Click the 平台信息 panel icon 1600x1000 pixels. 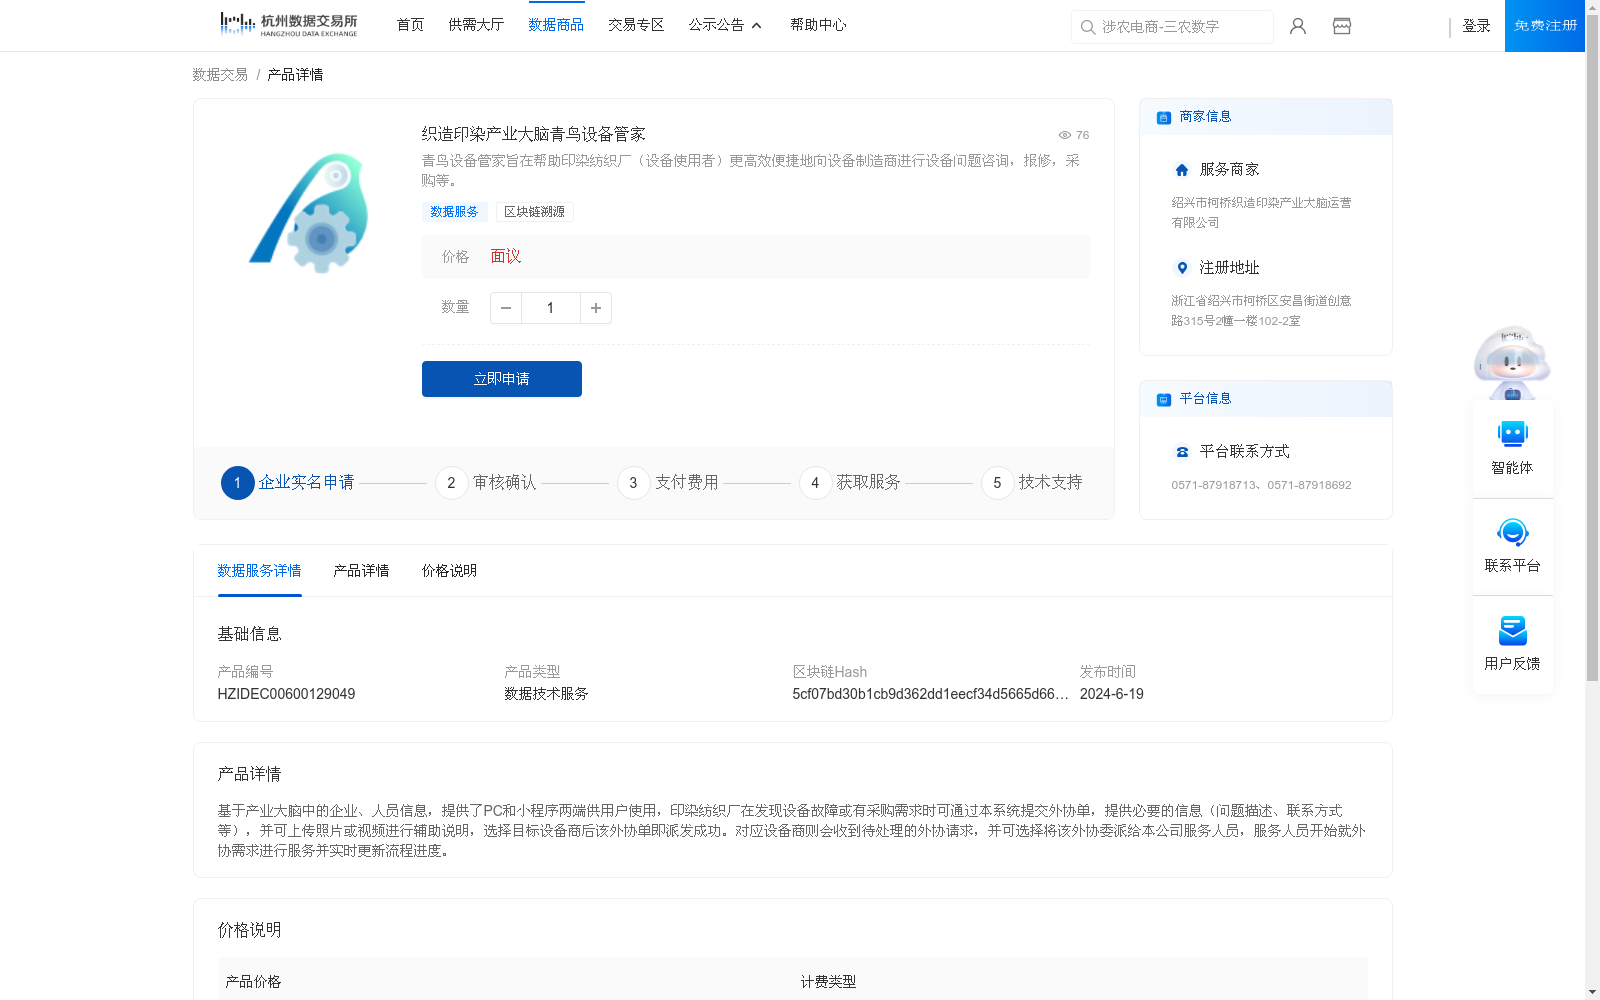pos(1164,400)
